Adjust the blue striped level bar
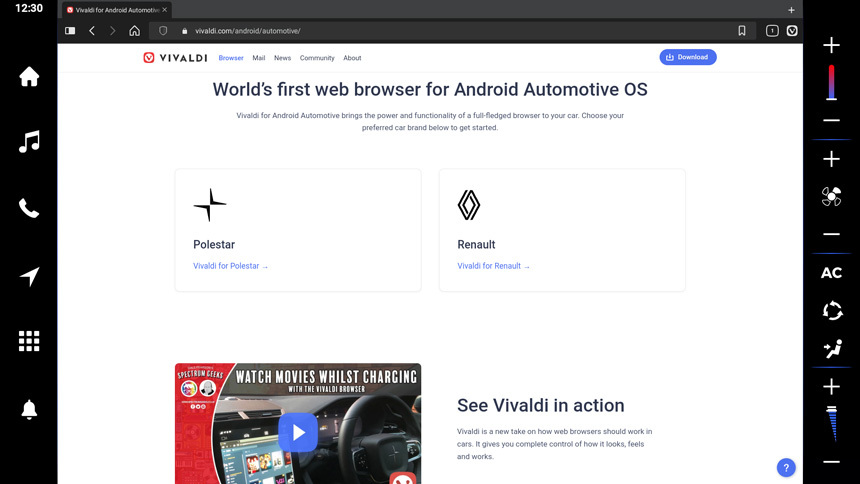 coord(832,424)
